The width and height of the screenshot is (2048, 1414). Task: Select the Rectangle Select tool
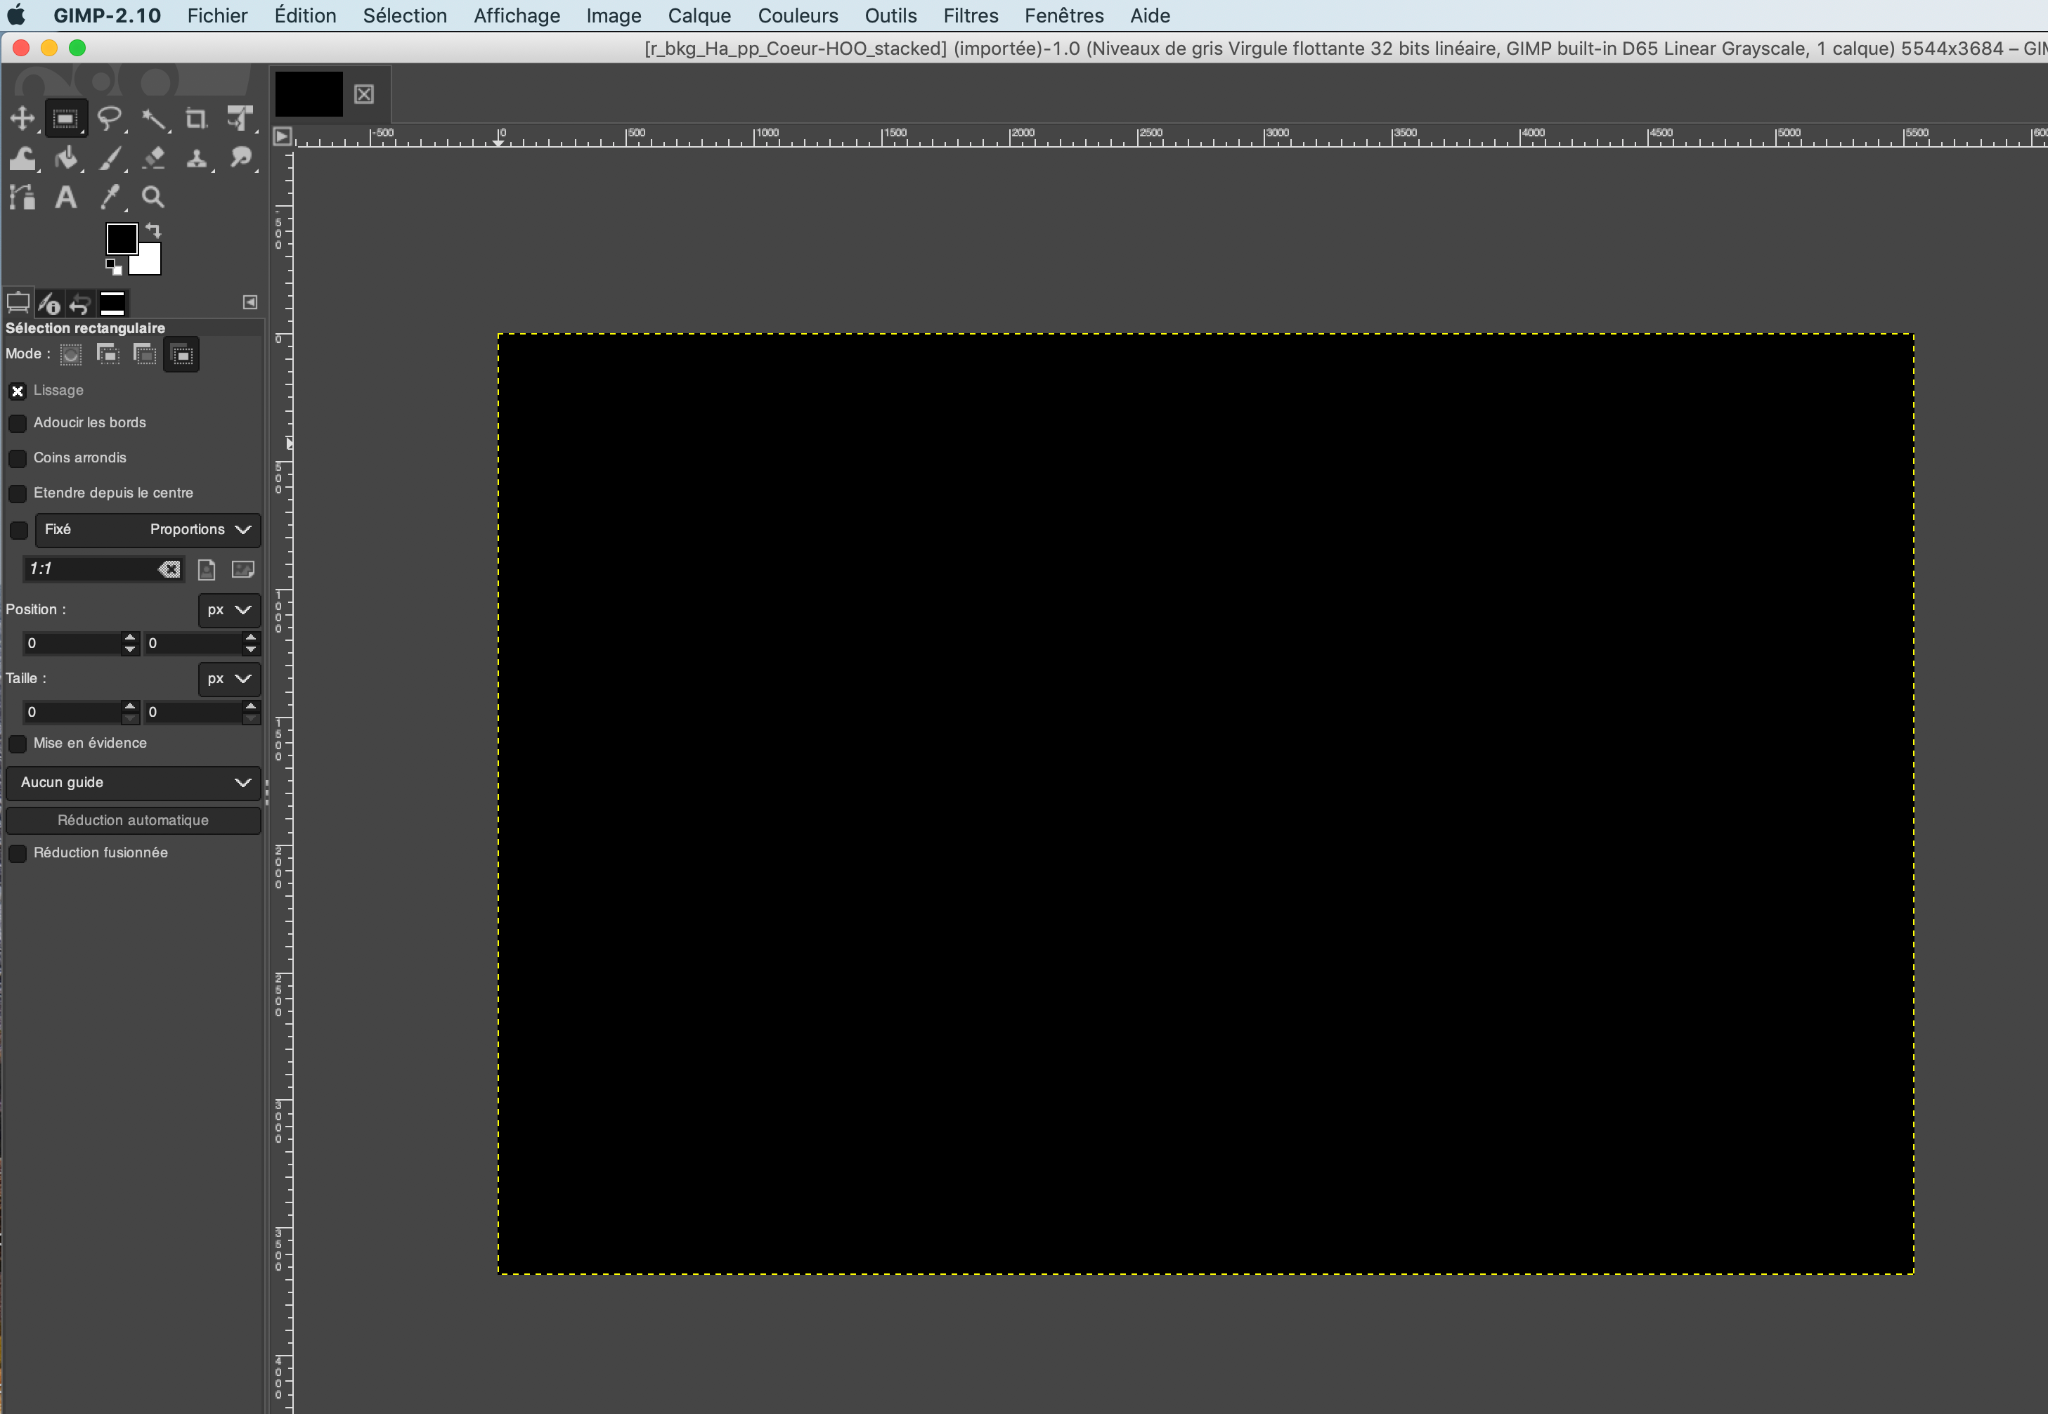click(x=65, y=119)
